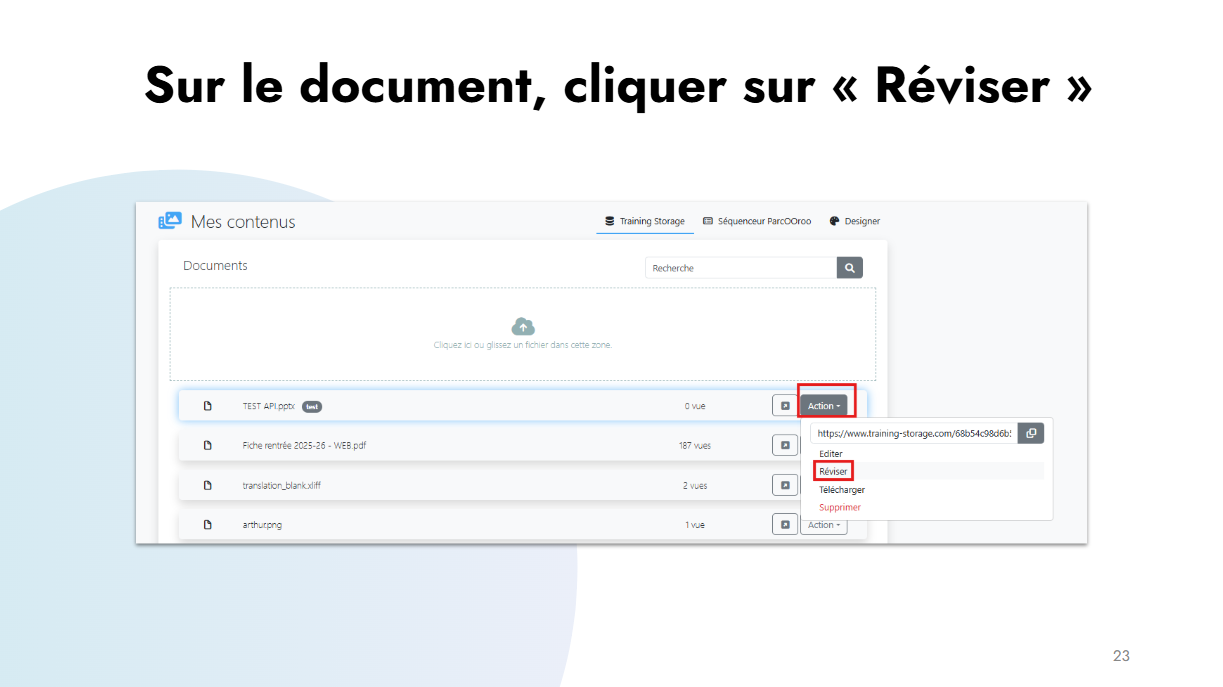1223x687 pixels.
Task: Click the file icon of translation_blank.xliff
Action: click(x=208, y=485)
